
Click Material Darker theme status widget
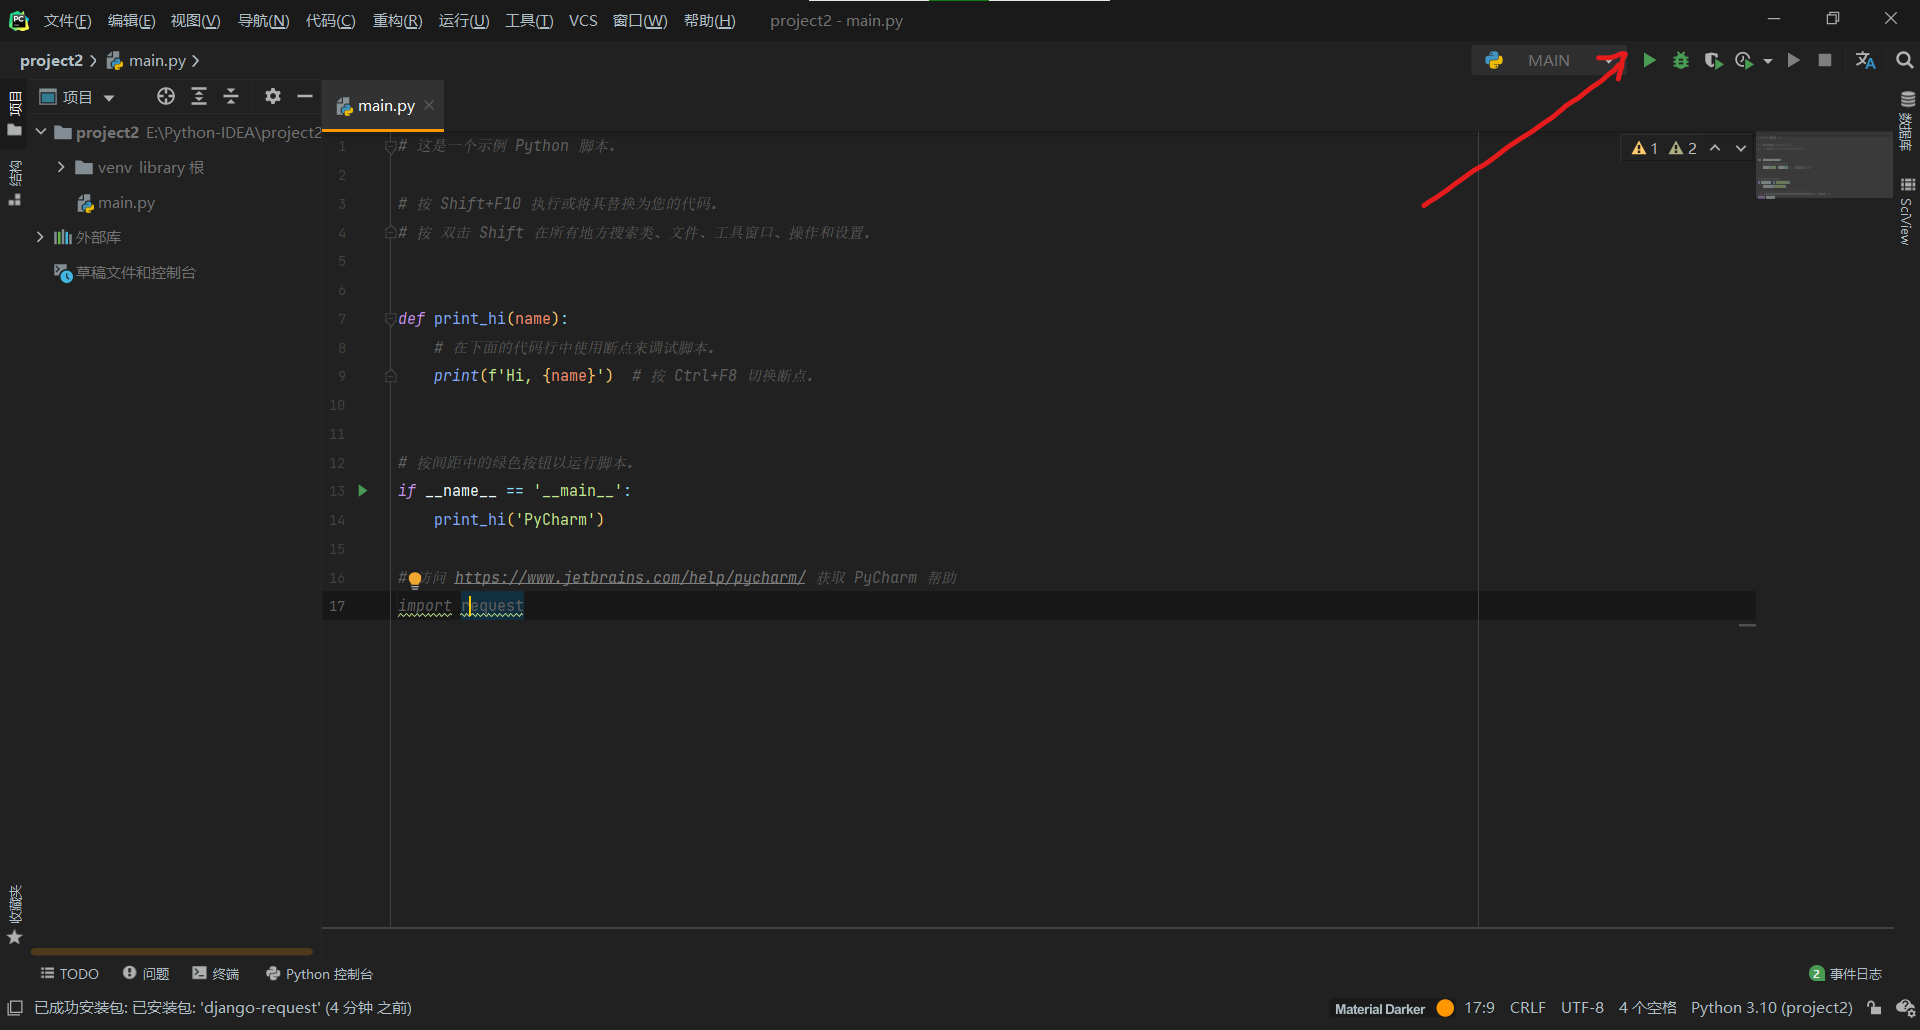point(1379,1009)
